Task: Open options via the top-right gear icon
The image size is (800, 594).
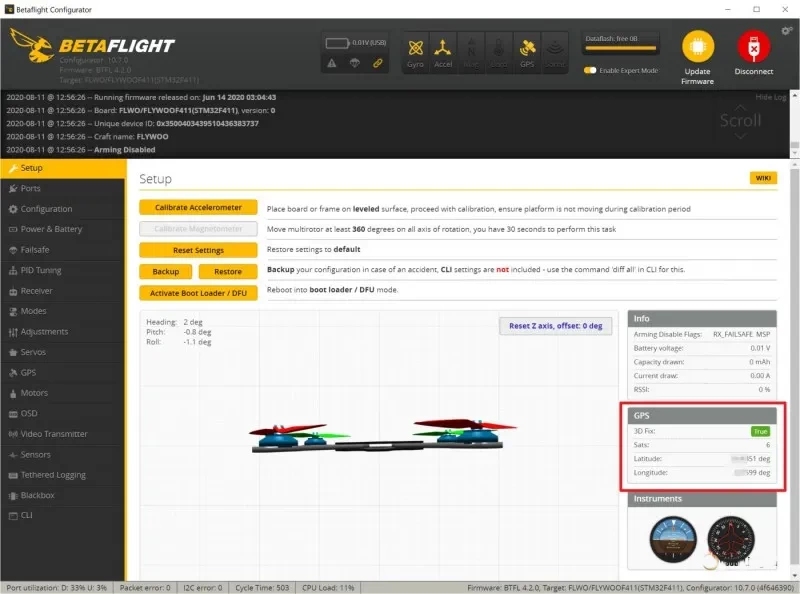Action: pyautogui.click(x=786, y=31)
